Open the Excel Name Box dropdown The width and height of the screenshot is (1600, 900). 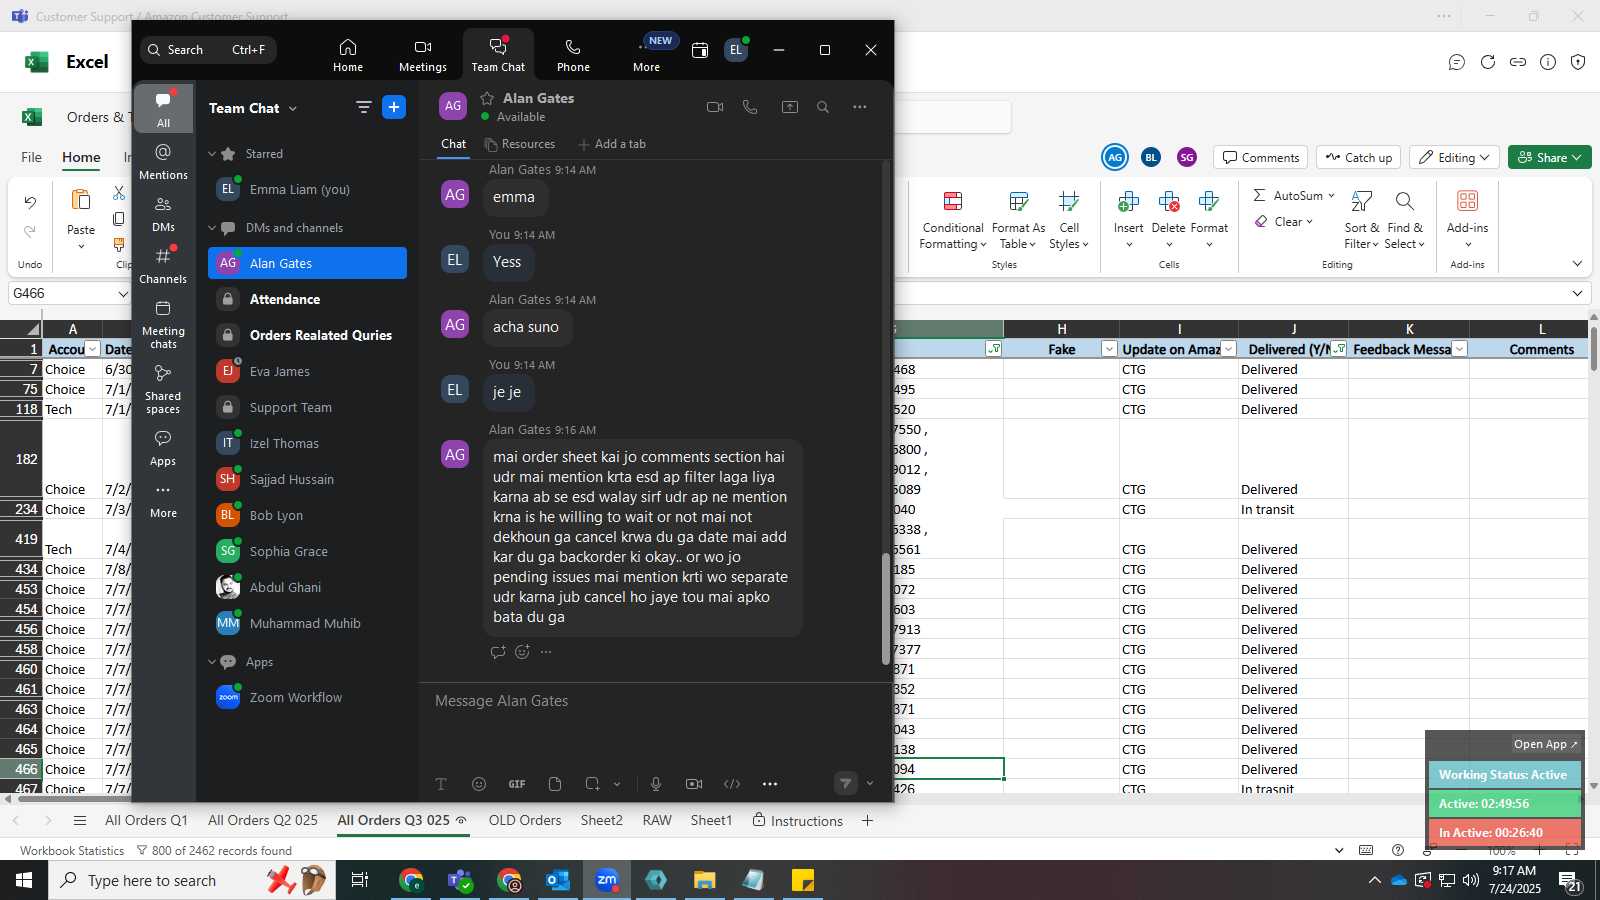tap(123, 294)
